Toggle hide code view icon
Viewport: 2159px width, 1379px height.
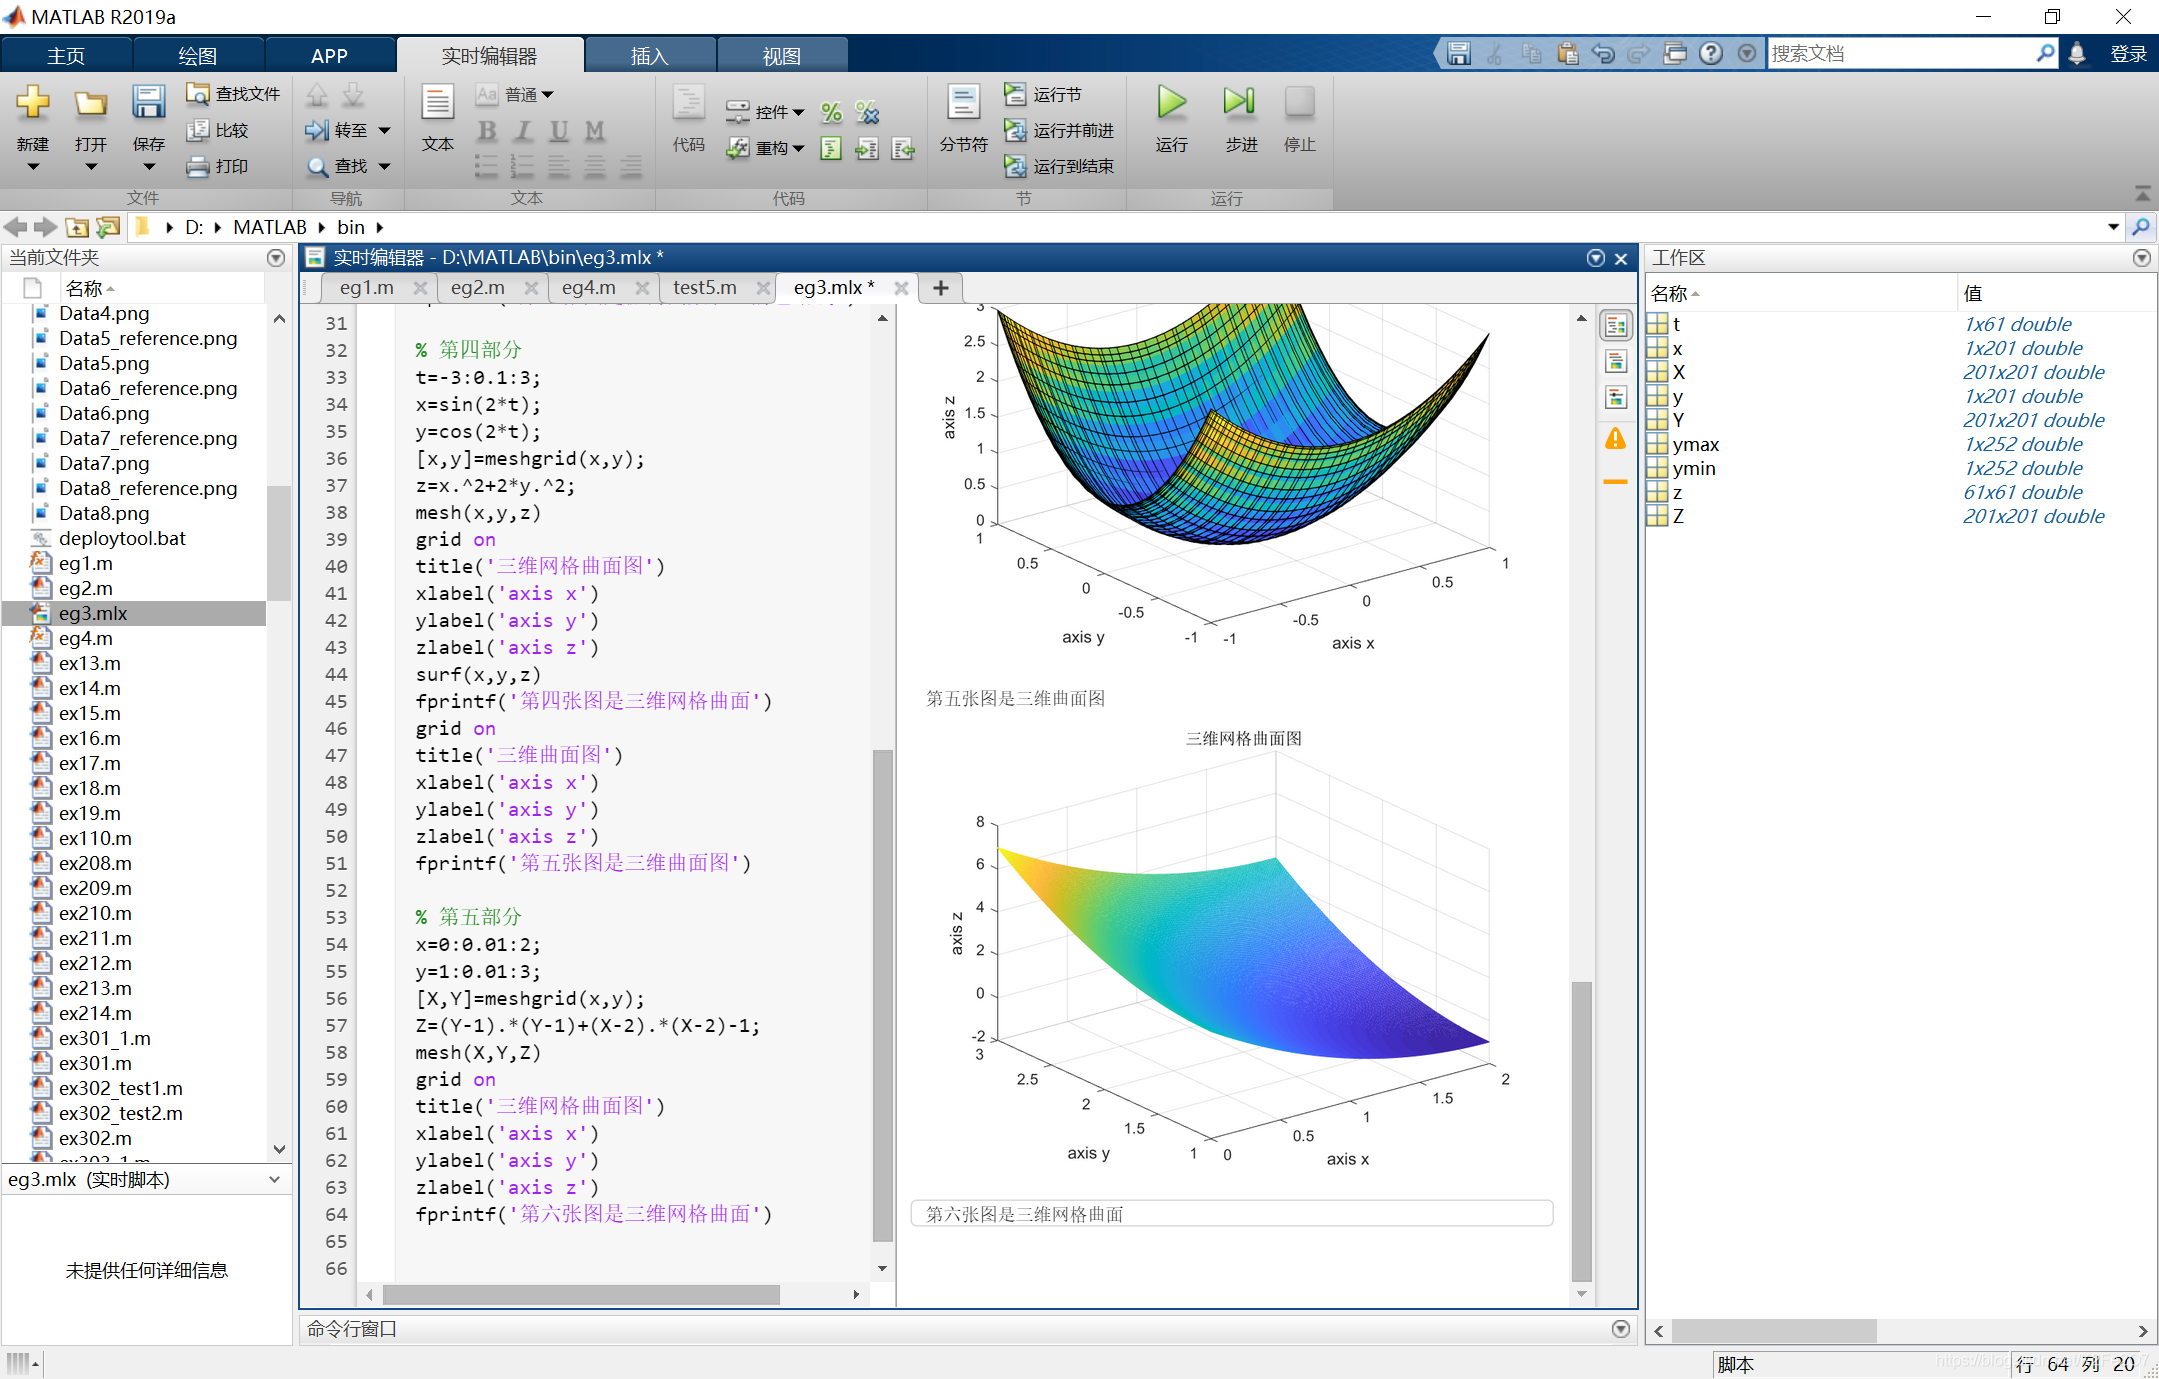(1615, 397)
